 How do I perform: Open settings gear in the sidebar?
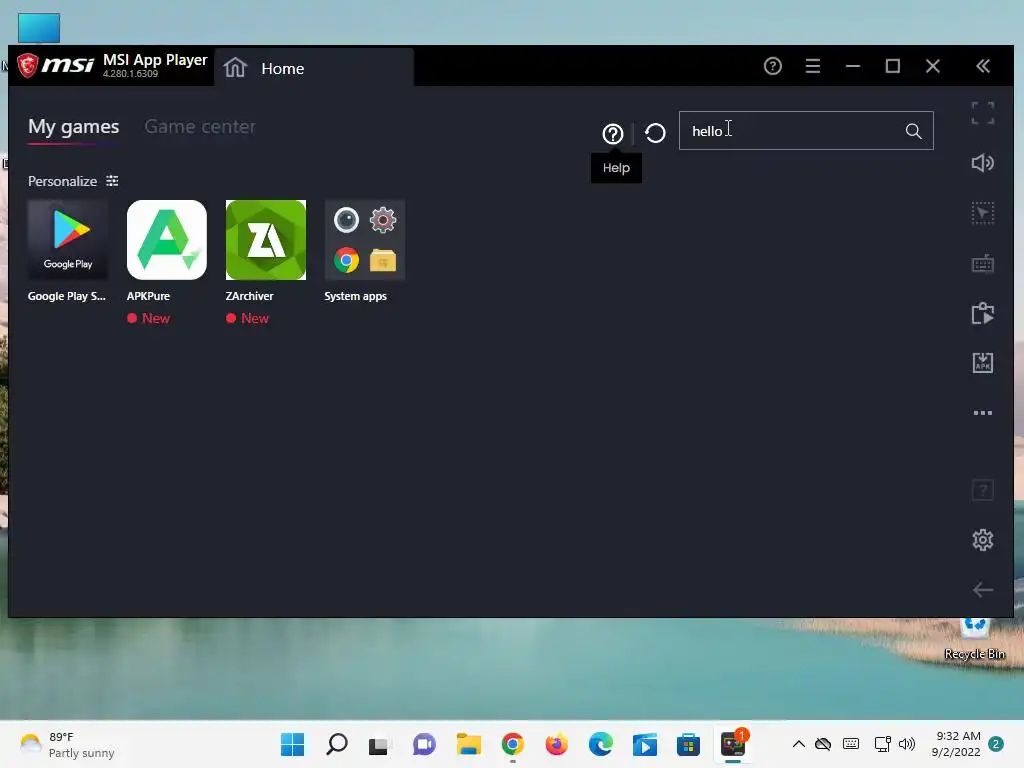[x=983, y=539]
